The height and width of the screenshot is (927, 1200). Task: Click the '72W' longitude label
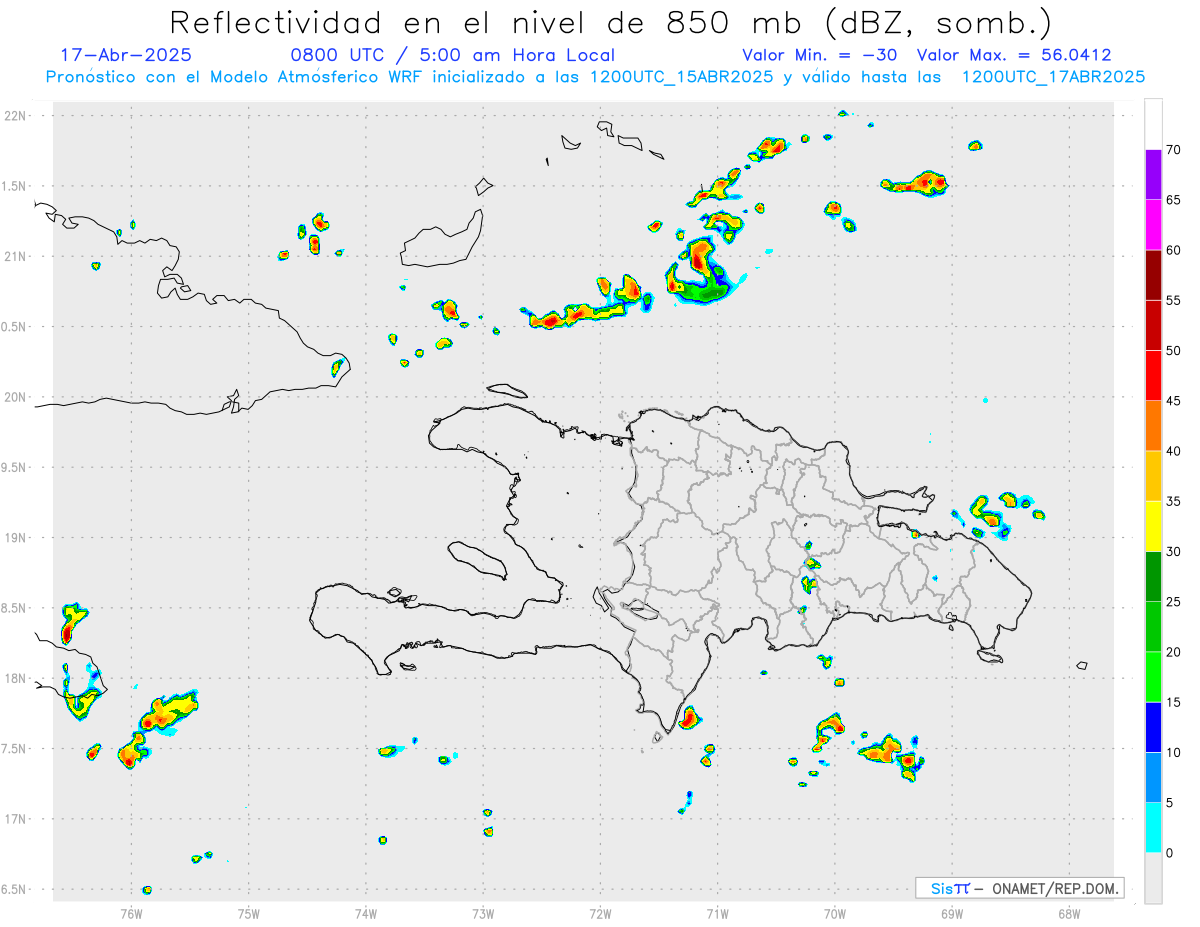pyautogui.click(x=600, y=913)
